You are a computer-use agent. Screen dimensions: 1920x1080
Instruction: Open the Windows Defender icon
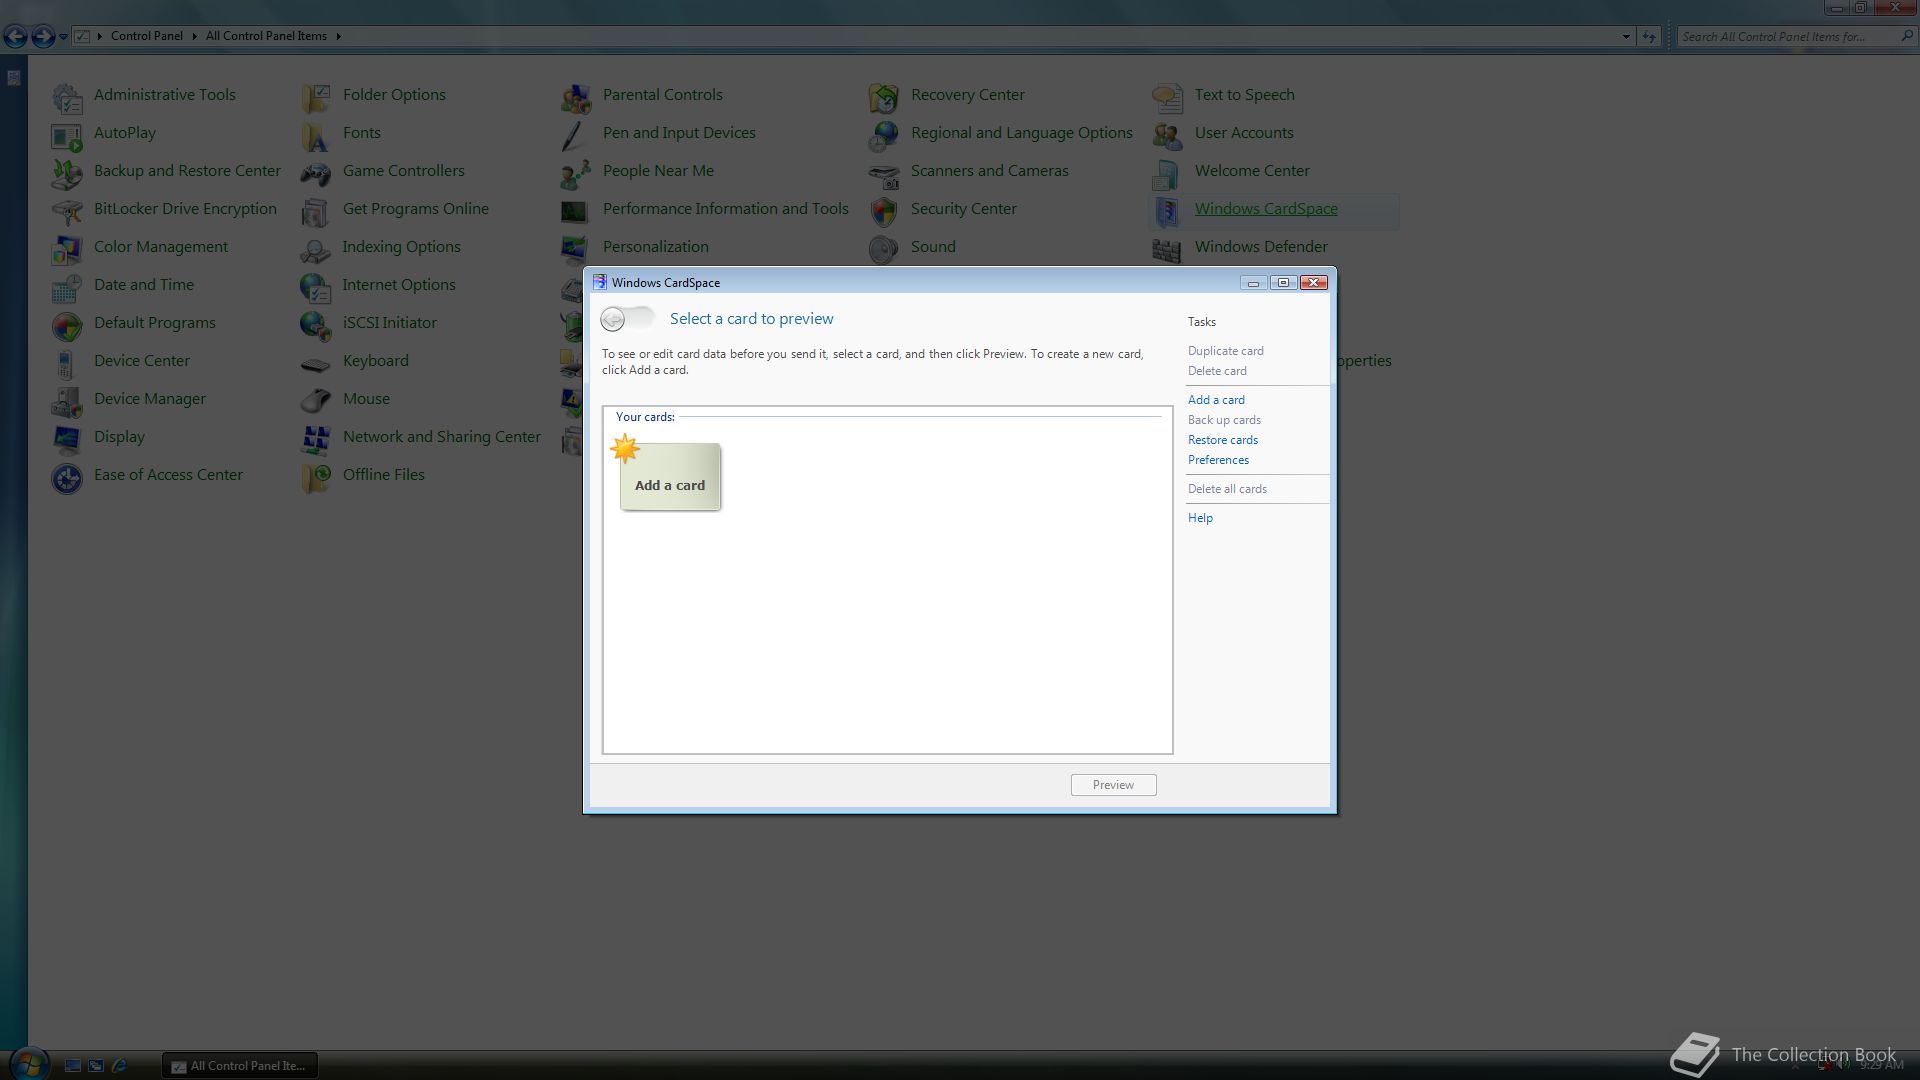(1168, 249)
